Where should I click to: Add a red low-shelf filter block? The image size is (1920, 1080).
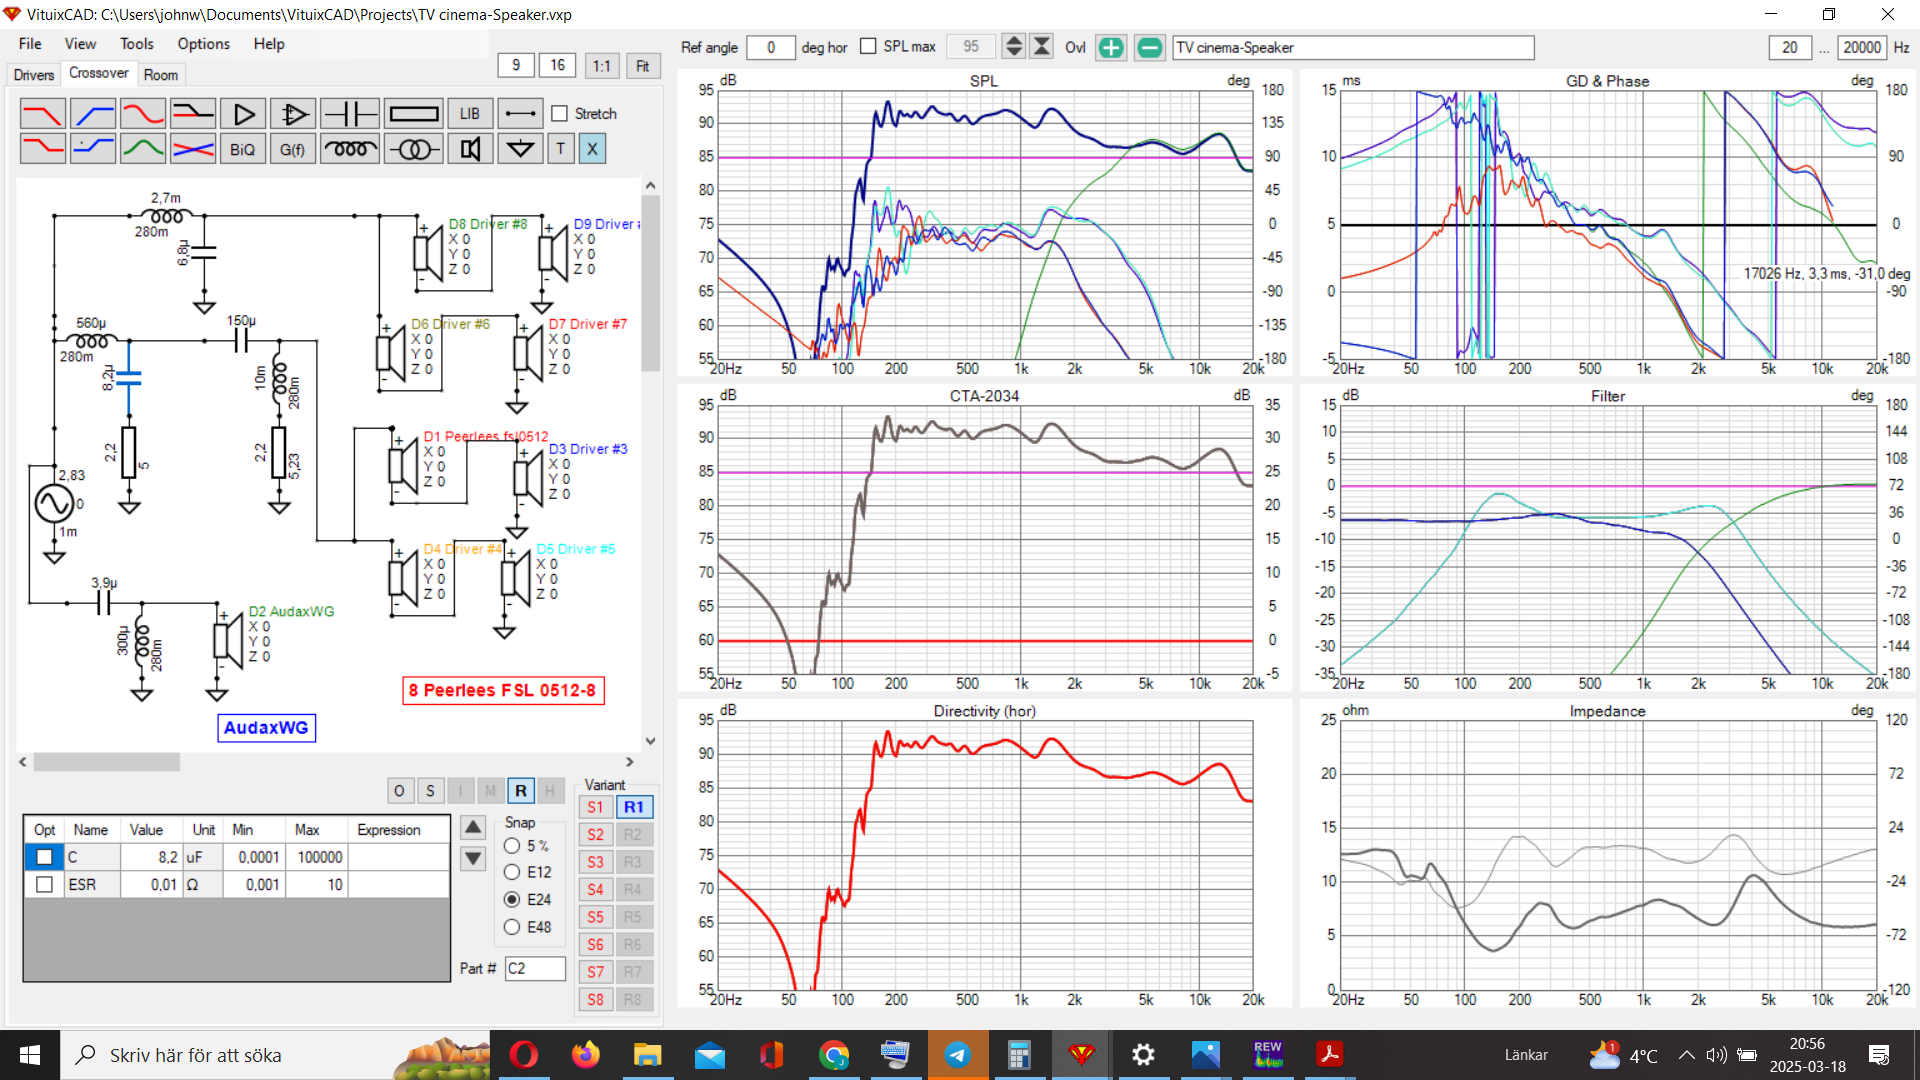click(43, 149)
